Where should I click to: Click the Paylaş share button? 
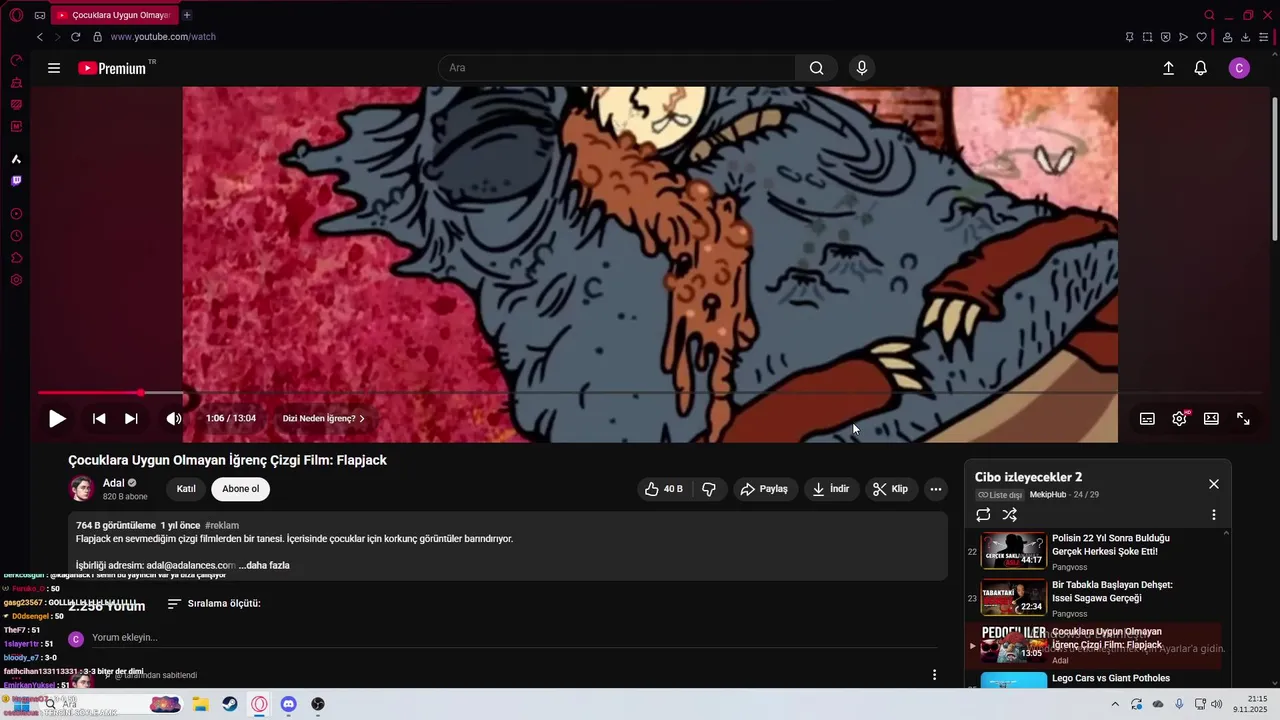[764, 489]
